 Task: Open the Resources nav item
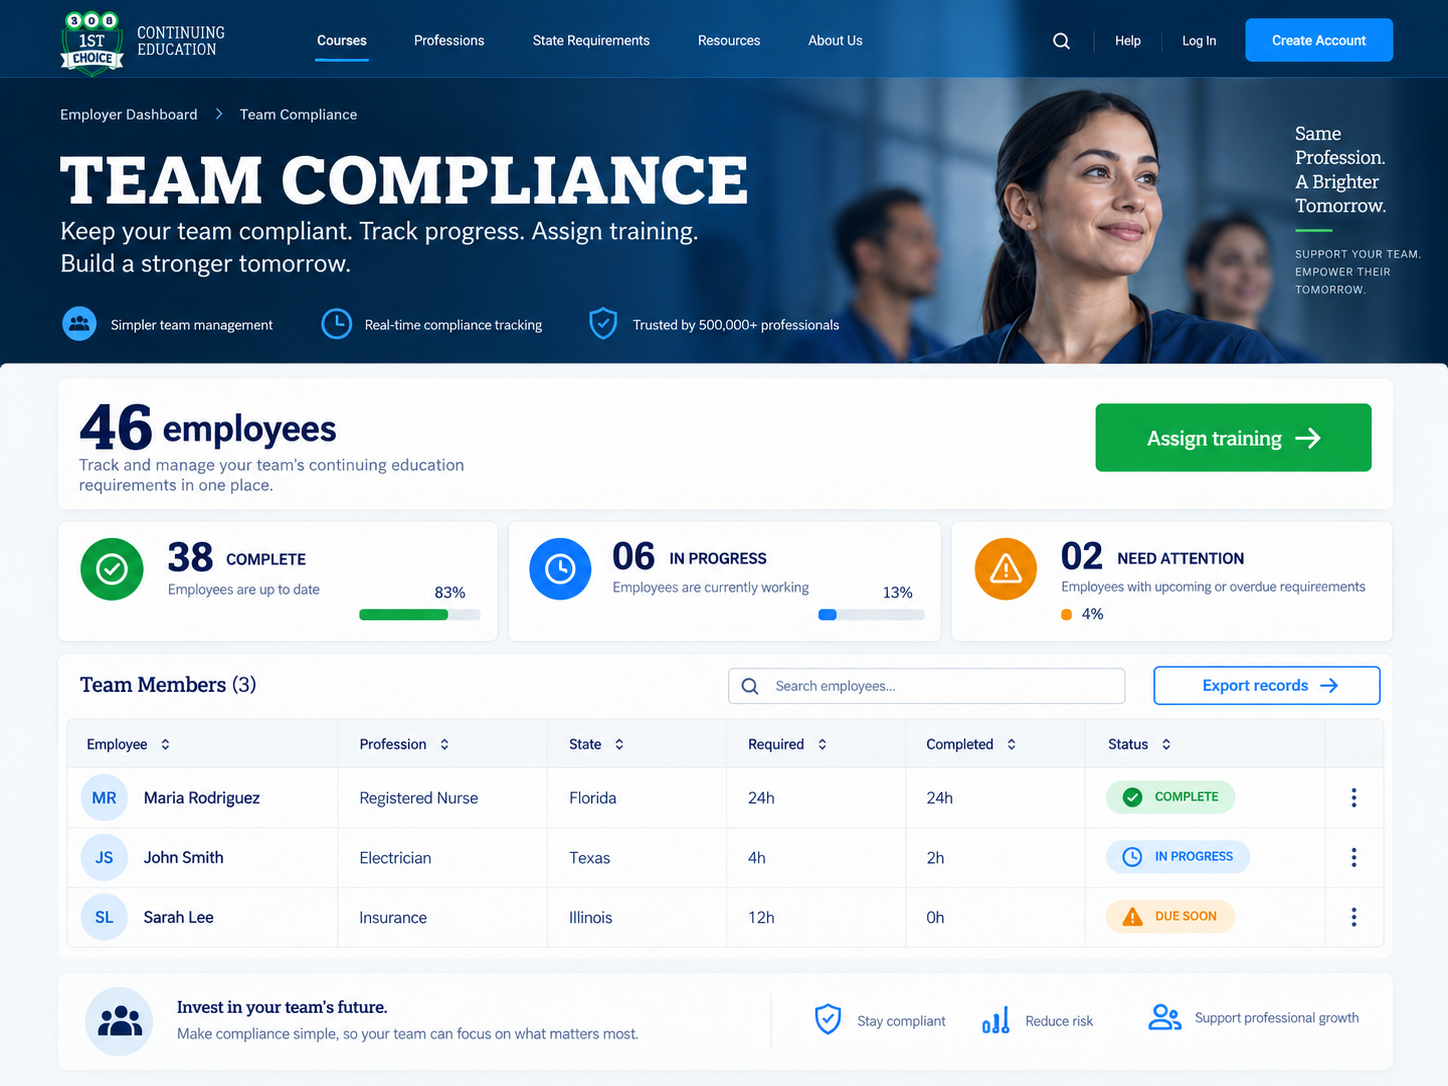click(x=729, y=41)
